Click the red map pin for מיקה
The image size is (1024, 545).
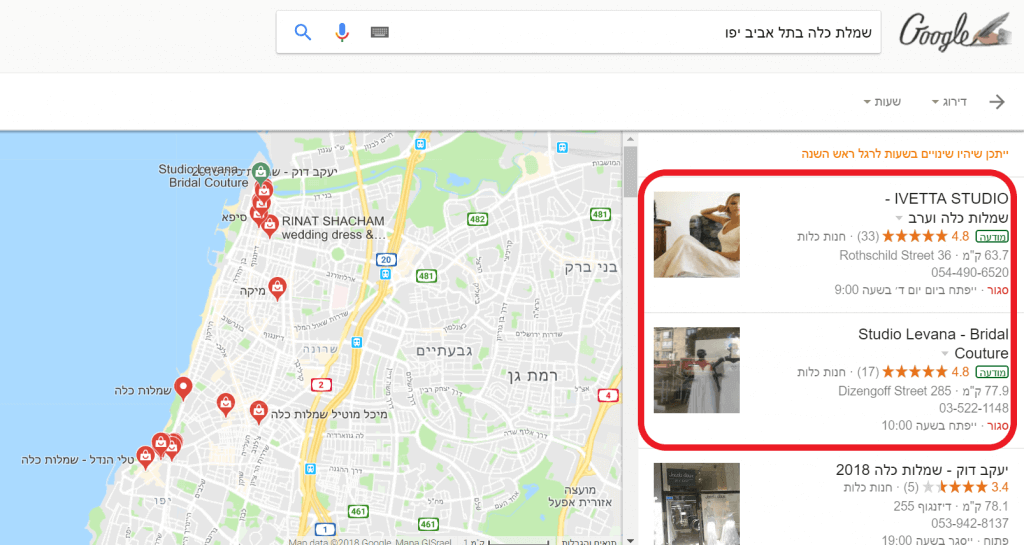coord(278,288)
